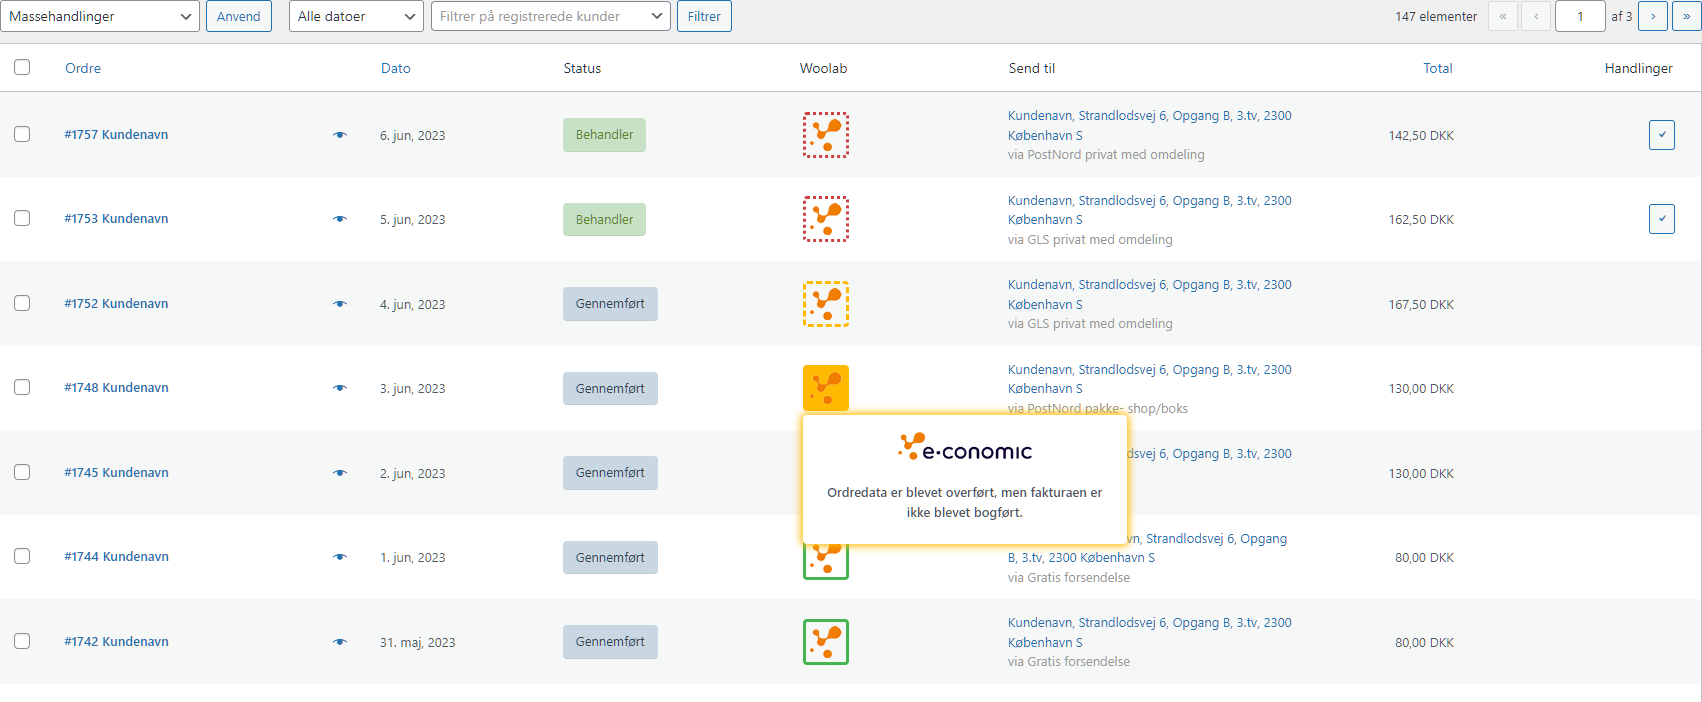This screenshot has height=702, width=1702.
Task: Sort the table by the Total column header
Action: 1437,68
